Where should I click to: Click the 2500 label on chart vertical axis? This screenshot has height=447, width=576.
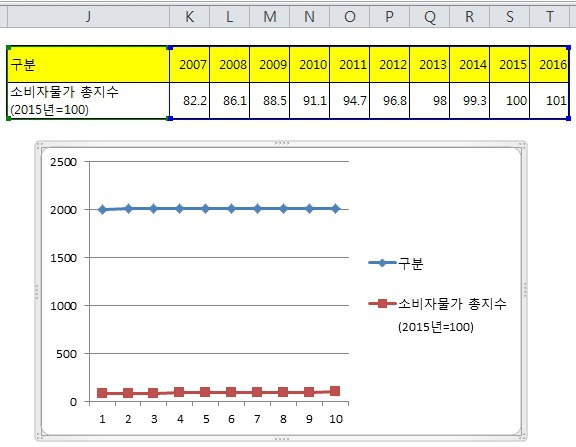[64, 162]
